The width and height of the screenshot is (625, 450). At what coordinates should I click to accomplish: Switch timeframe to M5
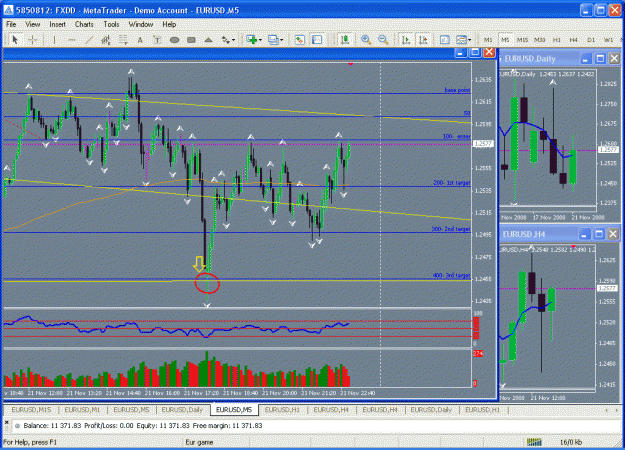(x=505, y=40)
